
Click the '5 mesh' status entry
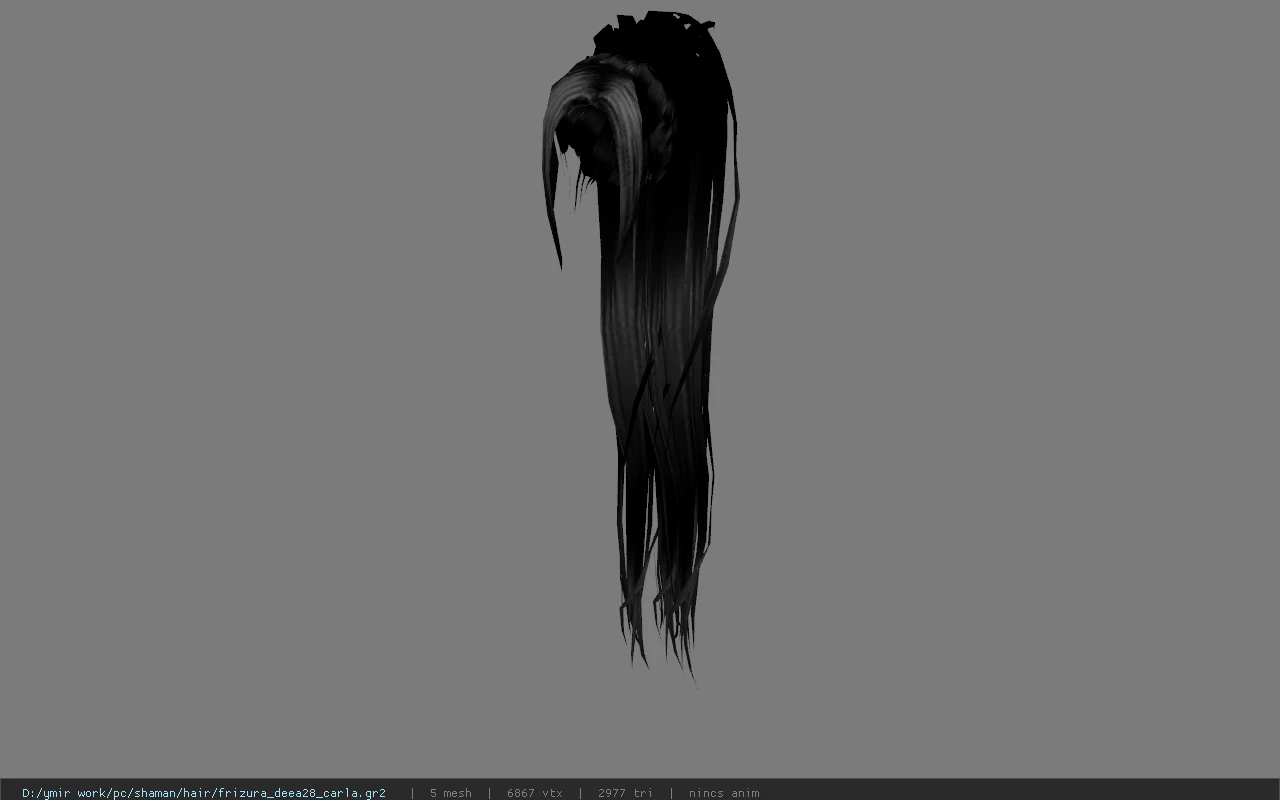coord(451,793)
